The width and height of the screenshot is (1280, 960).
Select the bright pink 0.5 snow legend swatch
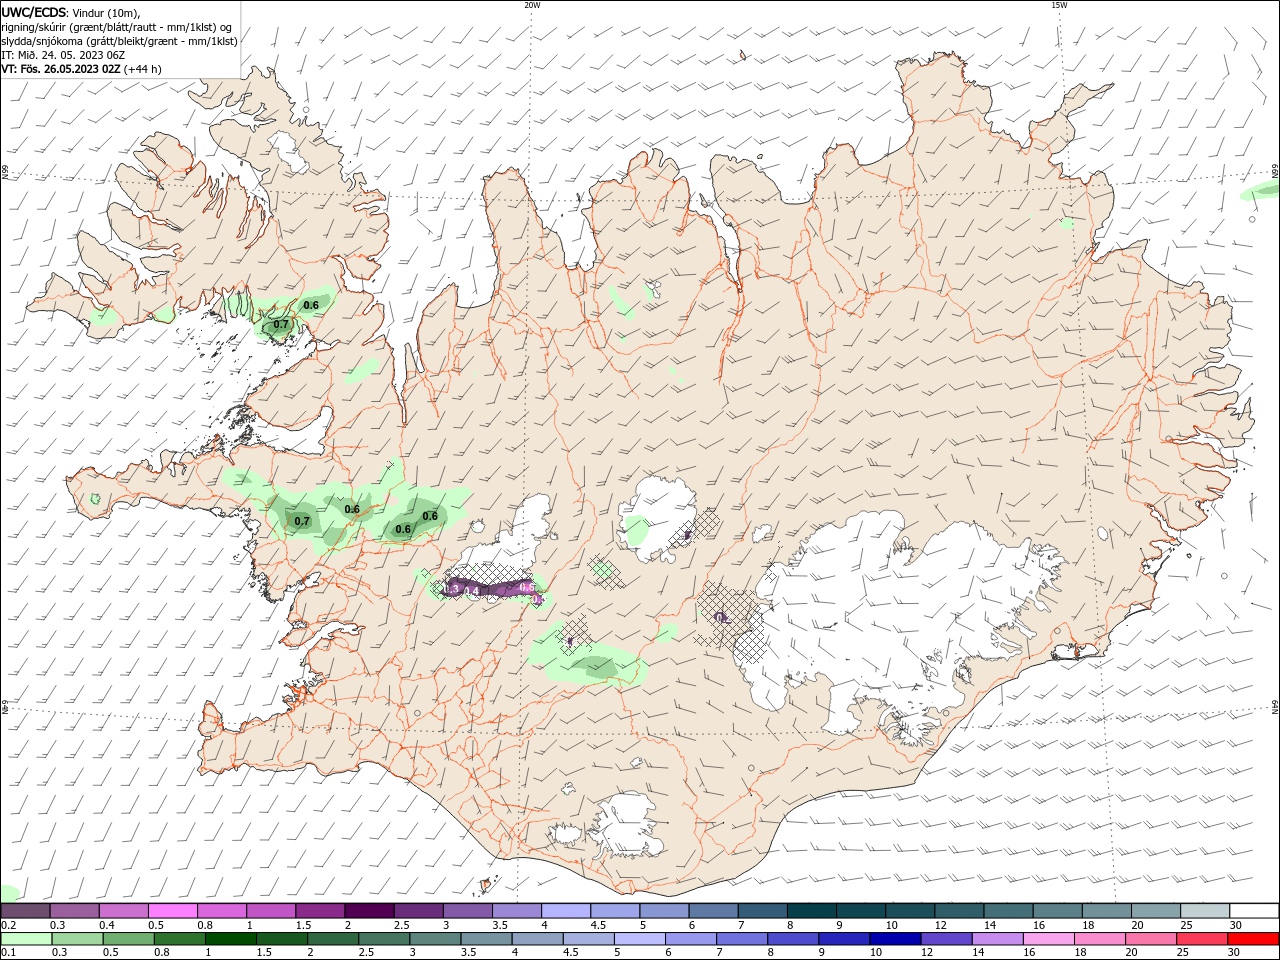pyautogui.click(x=172, y=911)
